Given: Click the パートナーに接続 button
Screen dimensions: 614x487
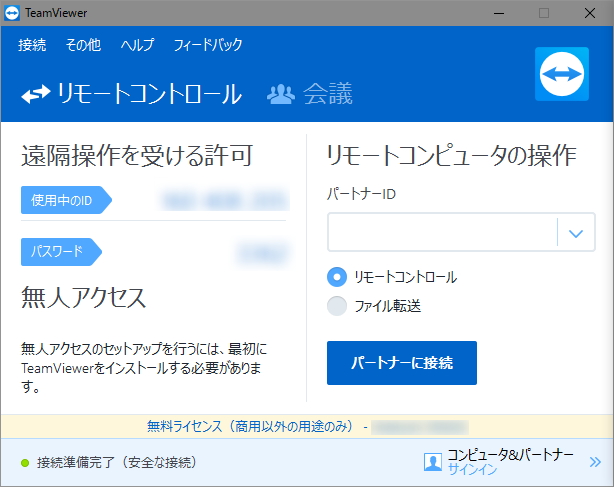Looking at the screenshot, I should click(x=402, y=363).
